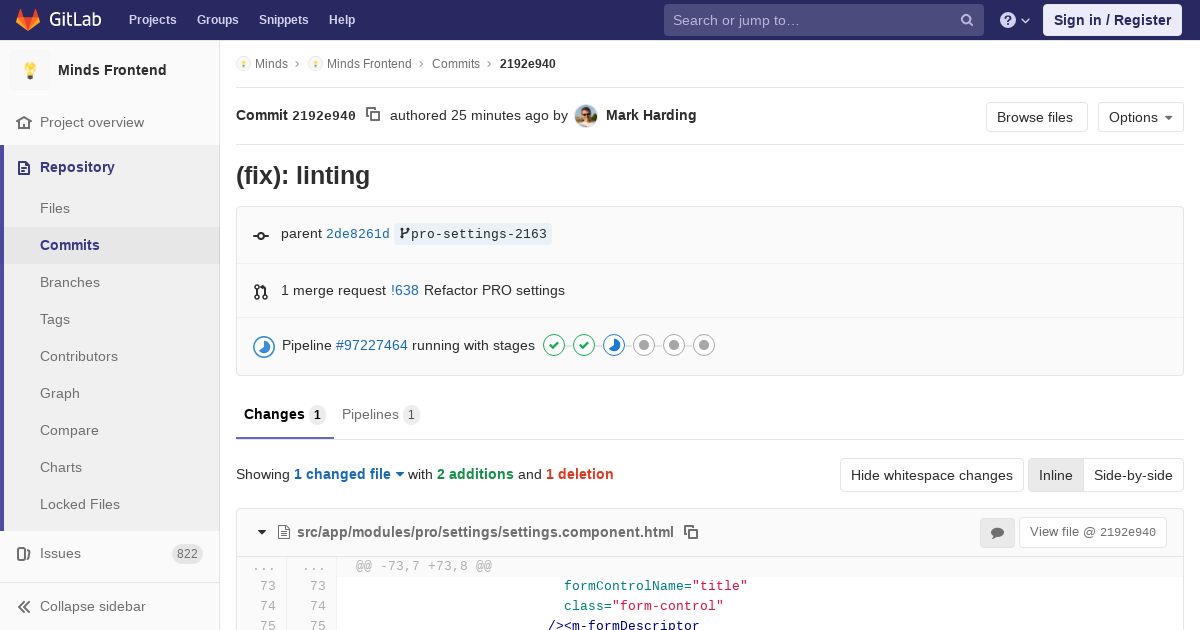Click the pipeline running status icon
1200x630 pixels.
coord(264,346)
